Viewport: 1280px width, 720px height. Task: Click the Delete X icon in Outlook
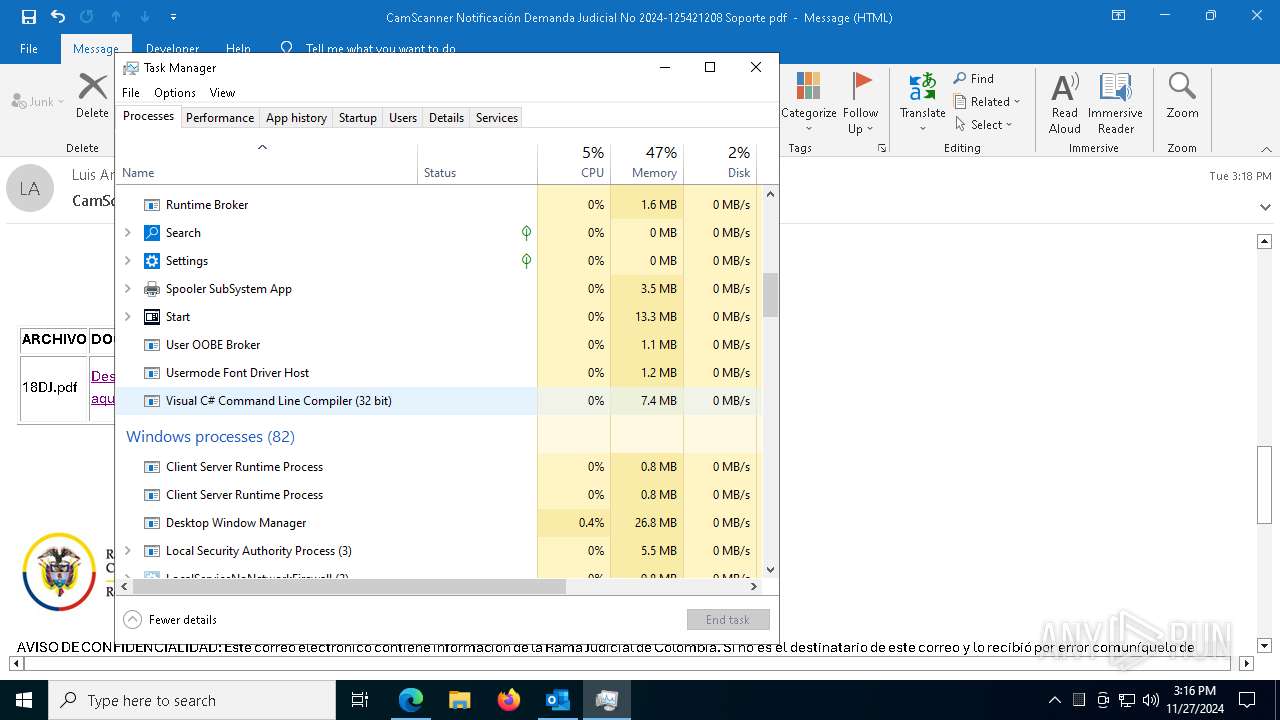tap(92, 86)
